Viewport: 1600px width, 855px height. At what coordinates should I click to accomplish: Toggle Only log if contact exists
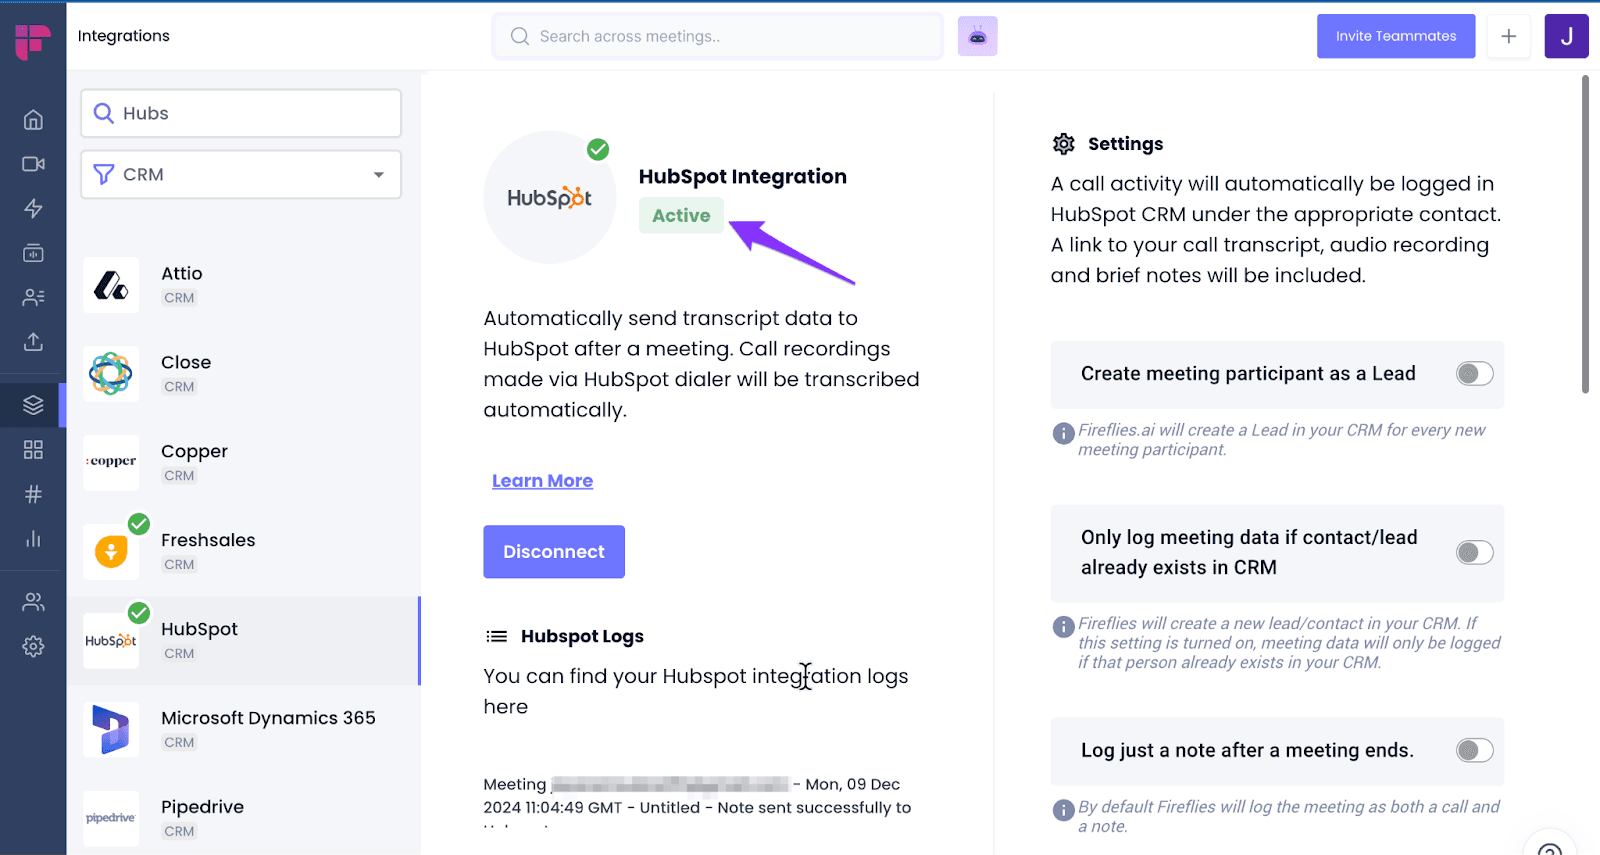click(1474, 552)
